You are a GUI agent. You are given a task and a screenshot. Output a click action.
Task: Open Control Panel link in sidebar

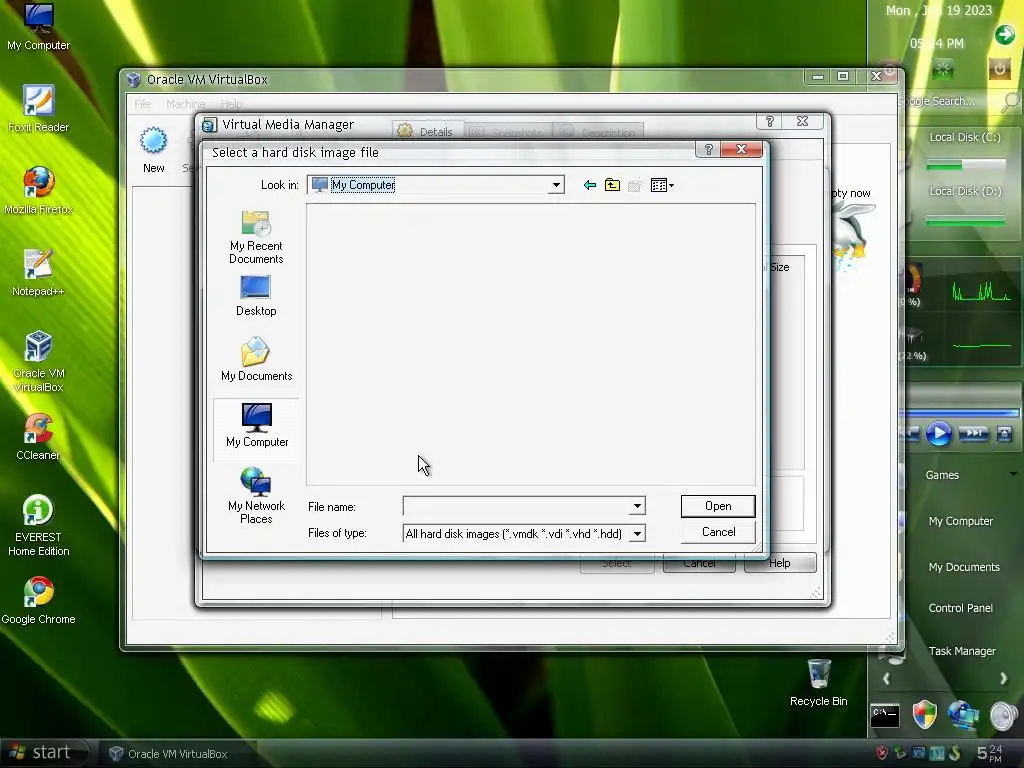click(x=961, y=608)
